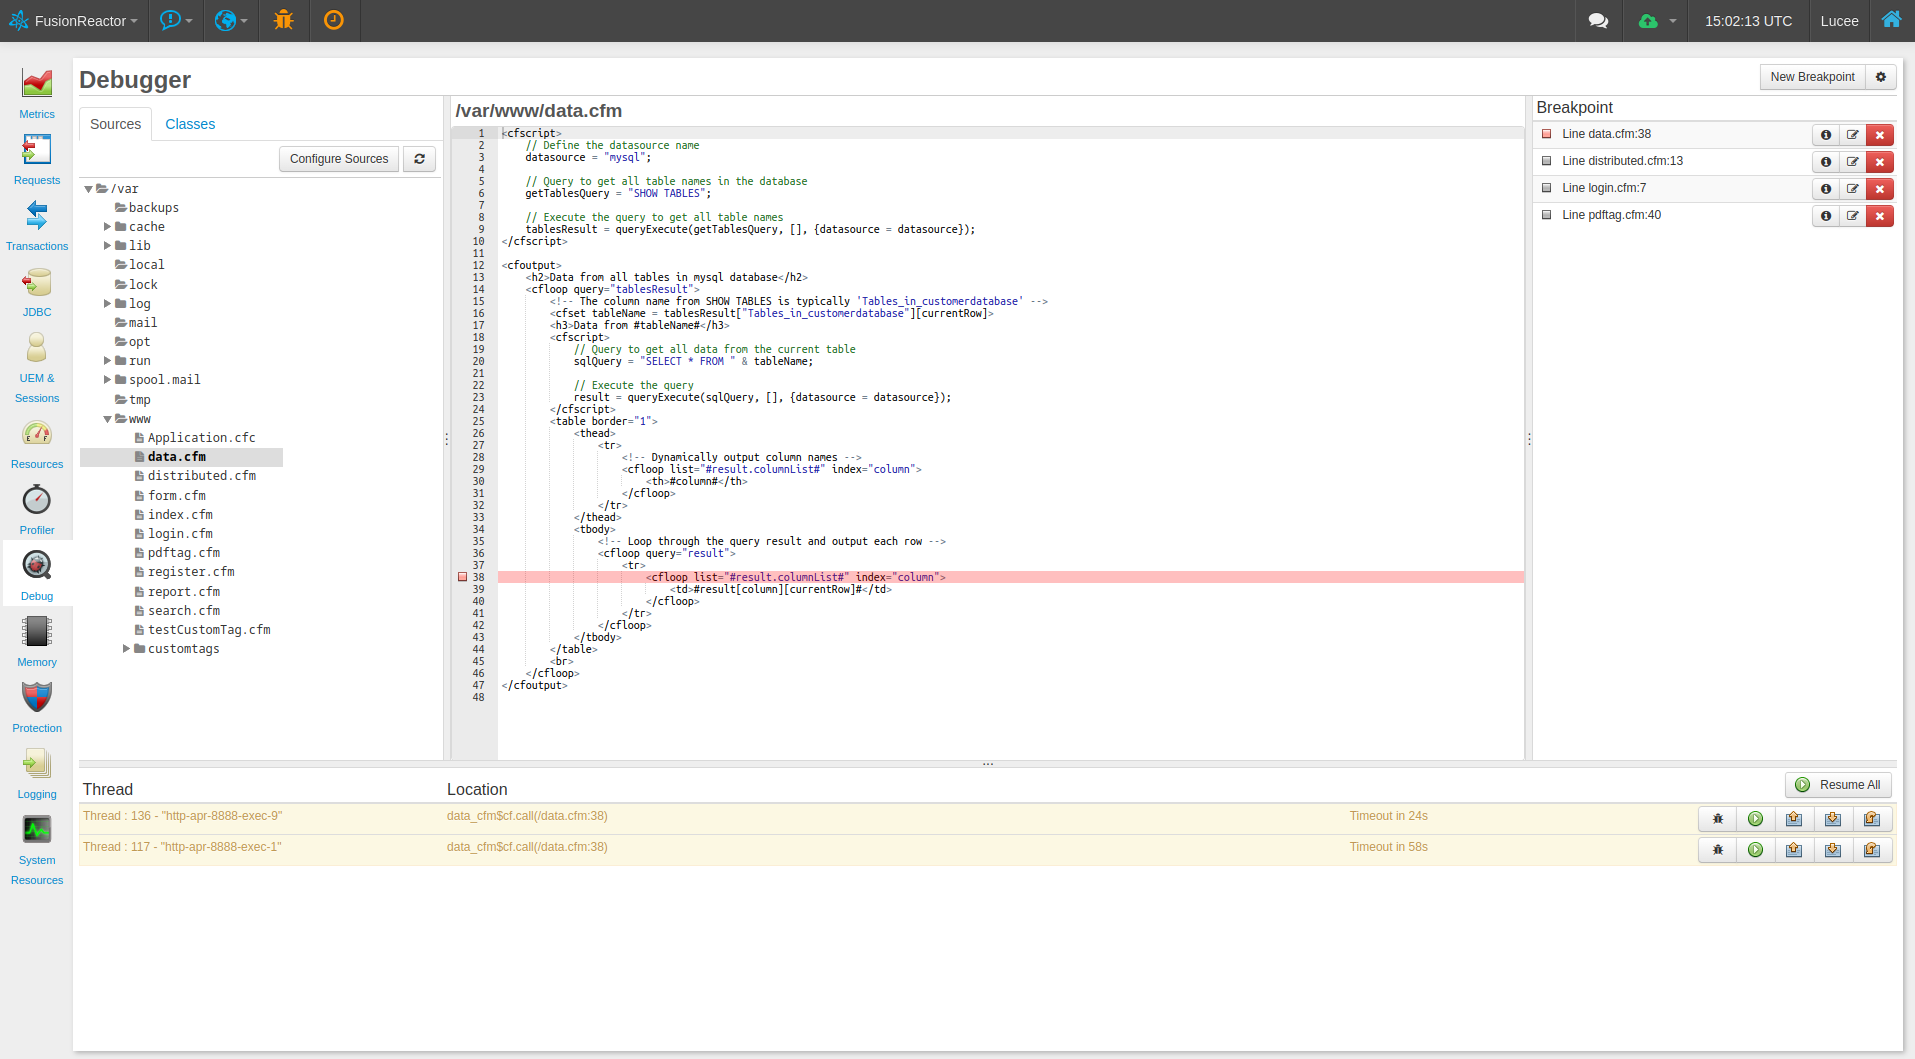The image size is (1915, 1059).
Task: Click down-arrow step icon for Thread 136
Action: 1833,819
